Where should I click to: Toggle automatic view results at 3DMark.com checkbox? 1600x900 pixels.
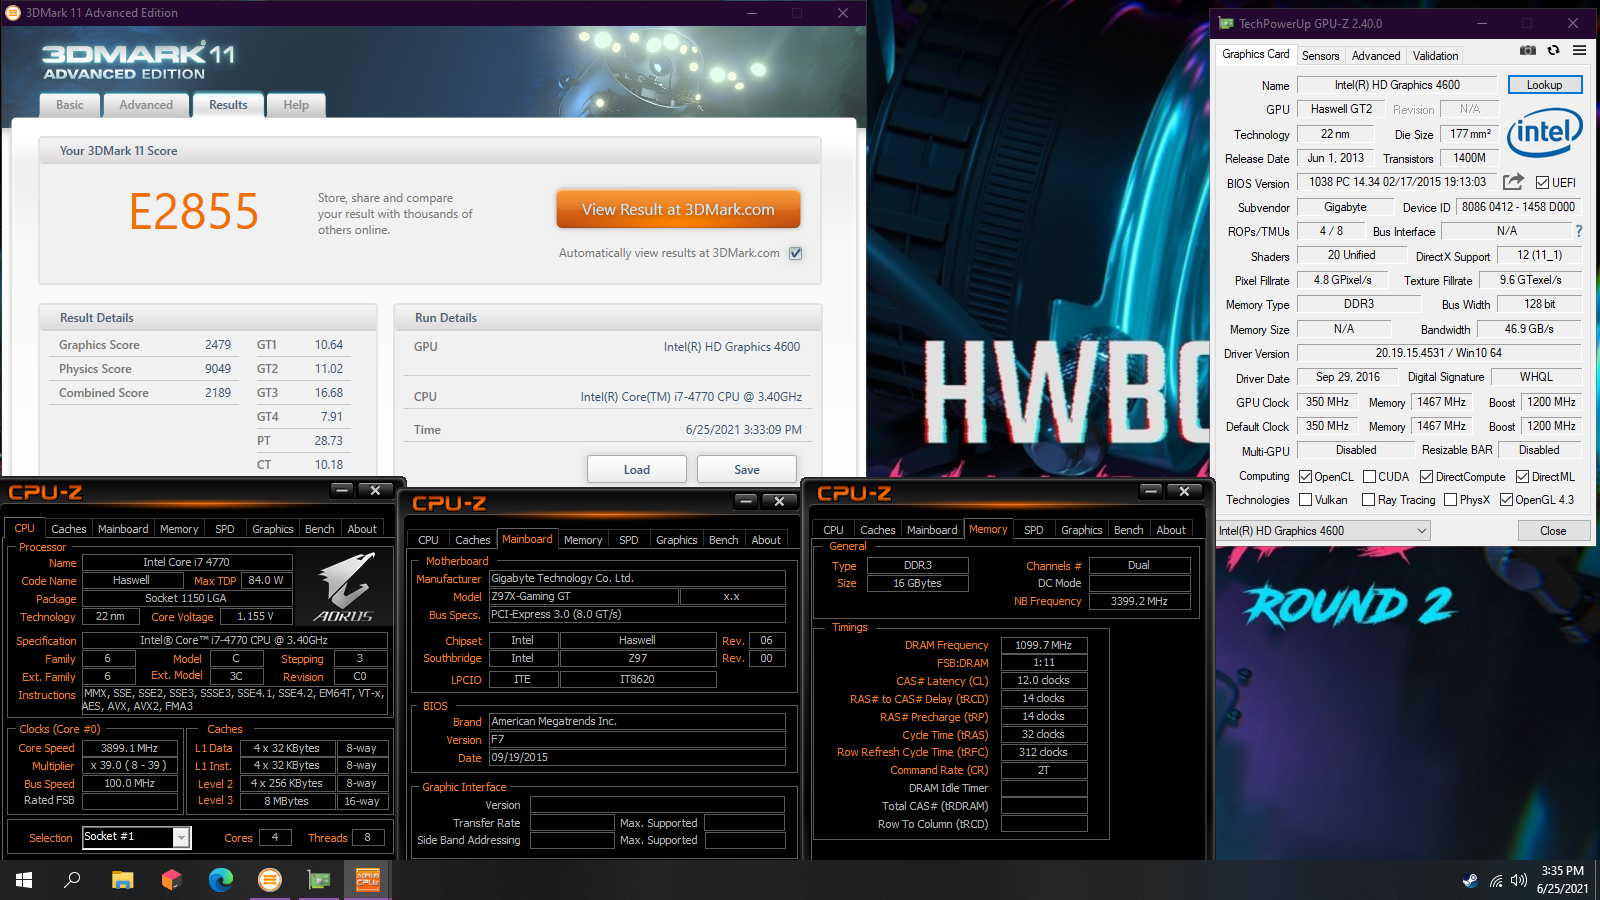[x=796, y=253]
